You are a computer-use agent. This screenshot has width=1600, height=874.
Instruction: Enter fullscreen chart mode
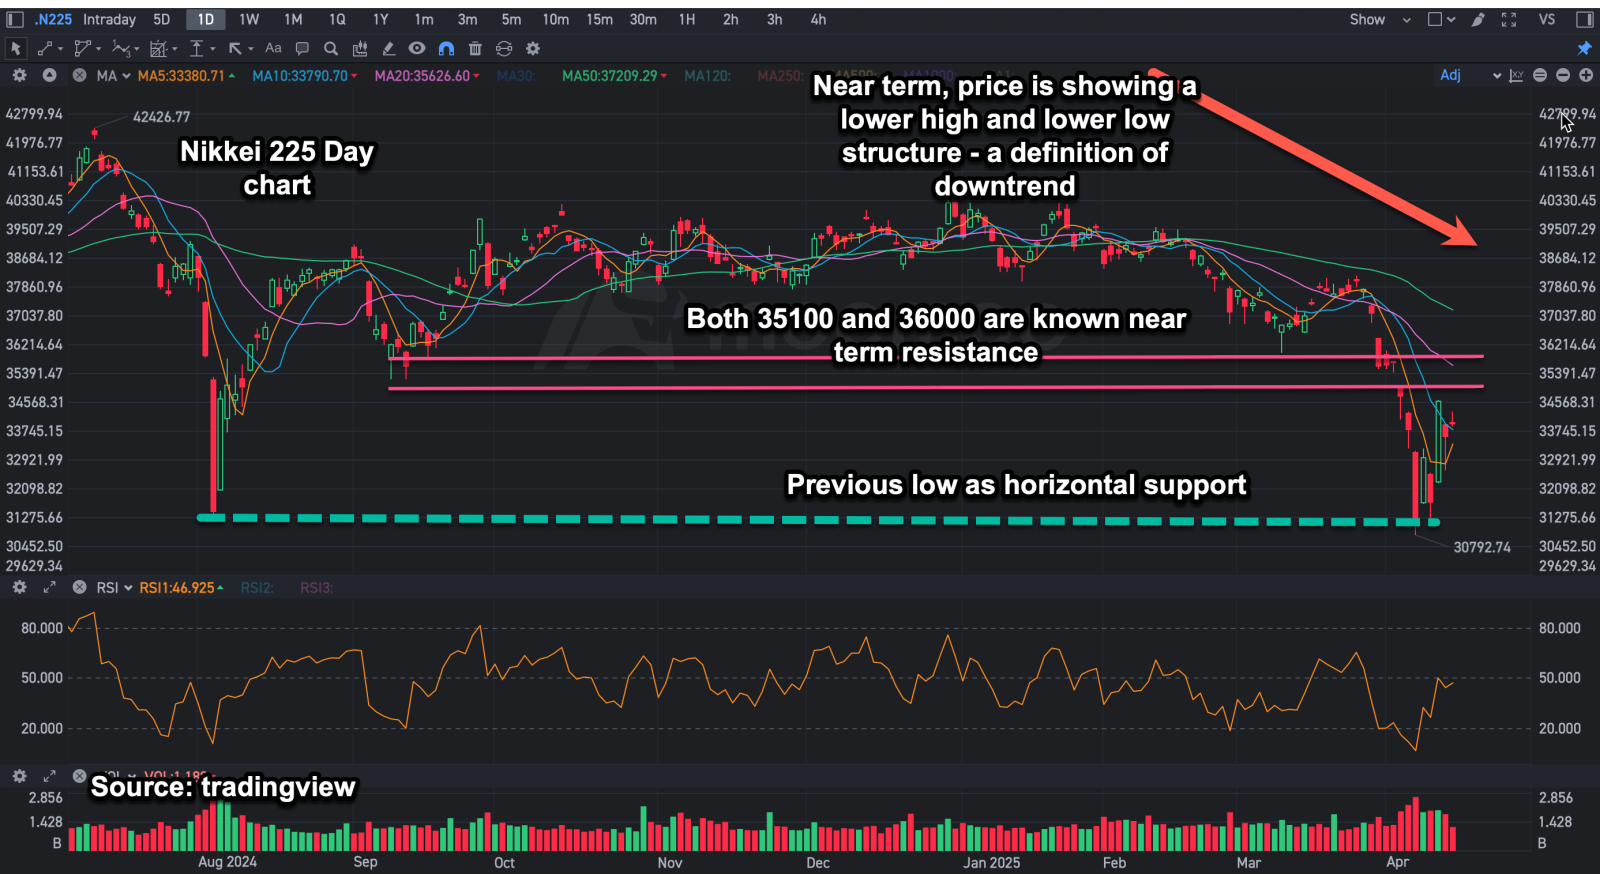1509,19
